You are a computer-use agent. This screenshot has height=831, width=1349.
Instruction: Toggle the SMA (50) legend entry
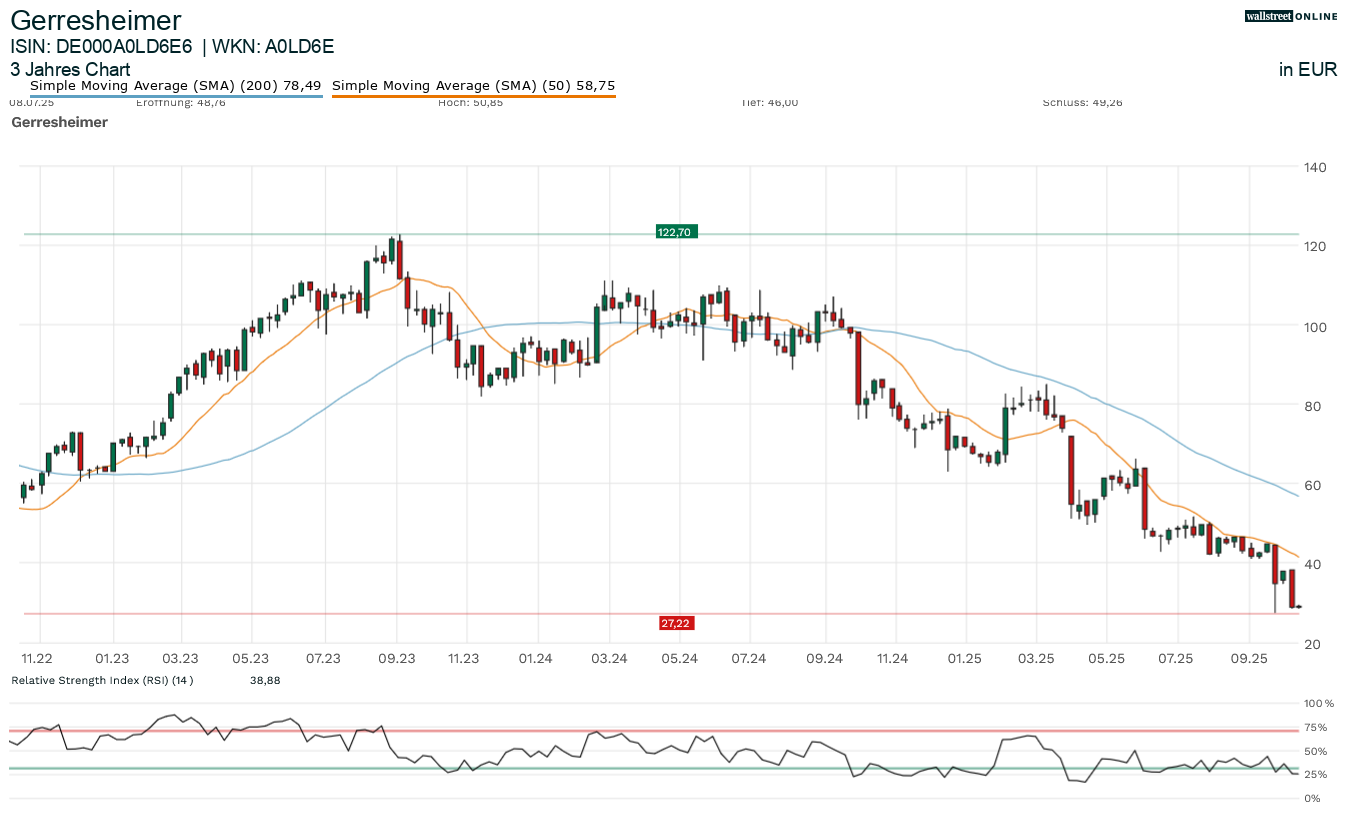tap(473, 86)
